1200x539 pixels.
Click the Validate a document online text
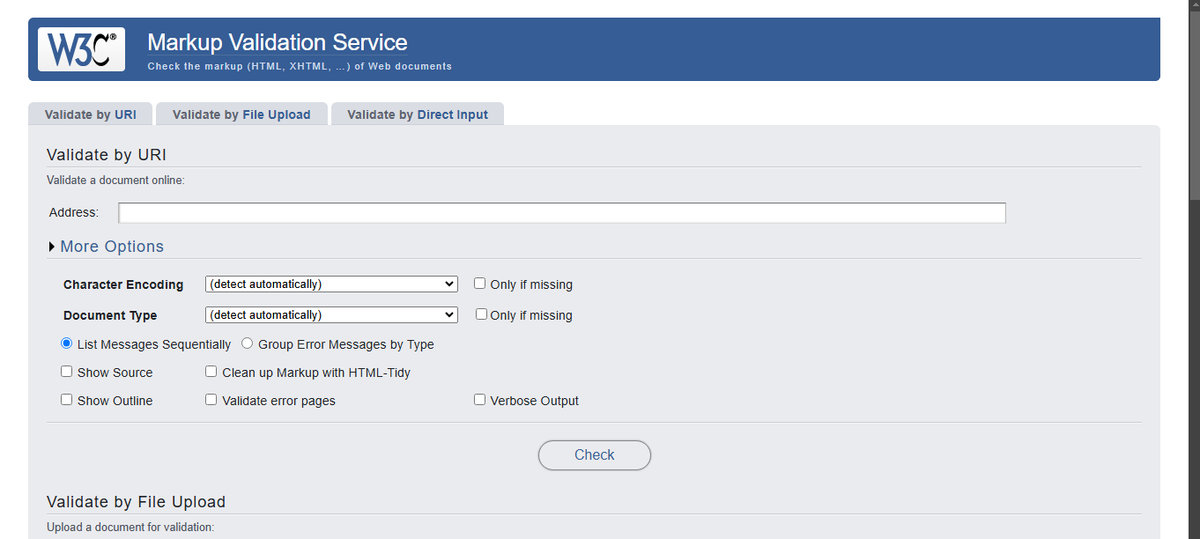point(116,180)
